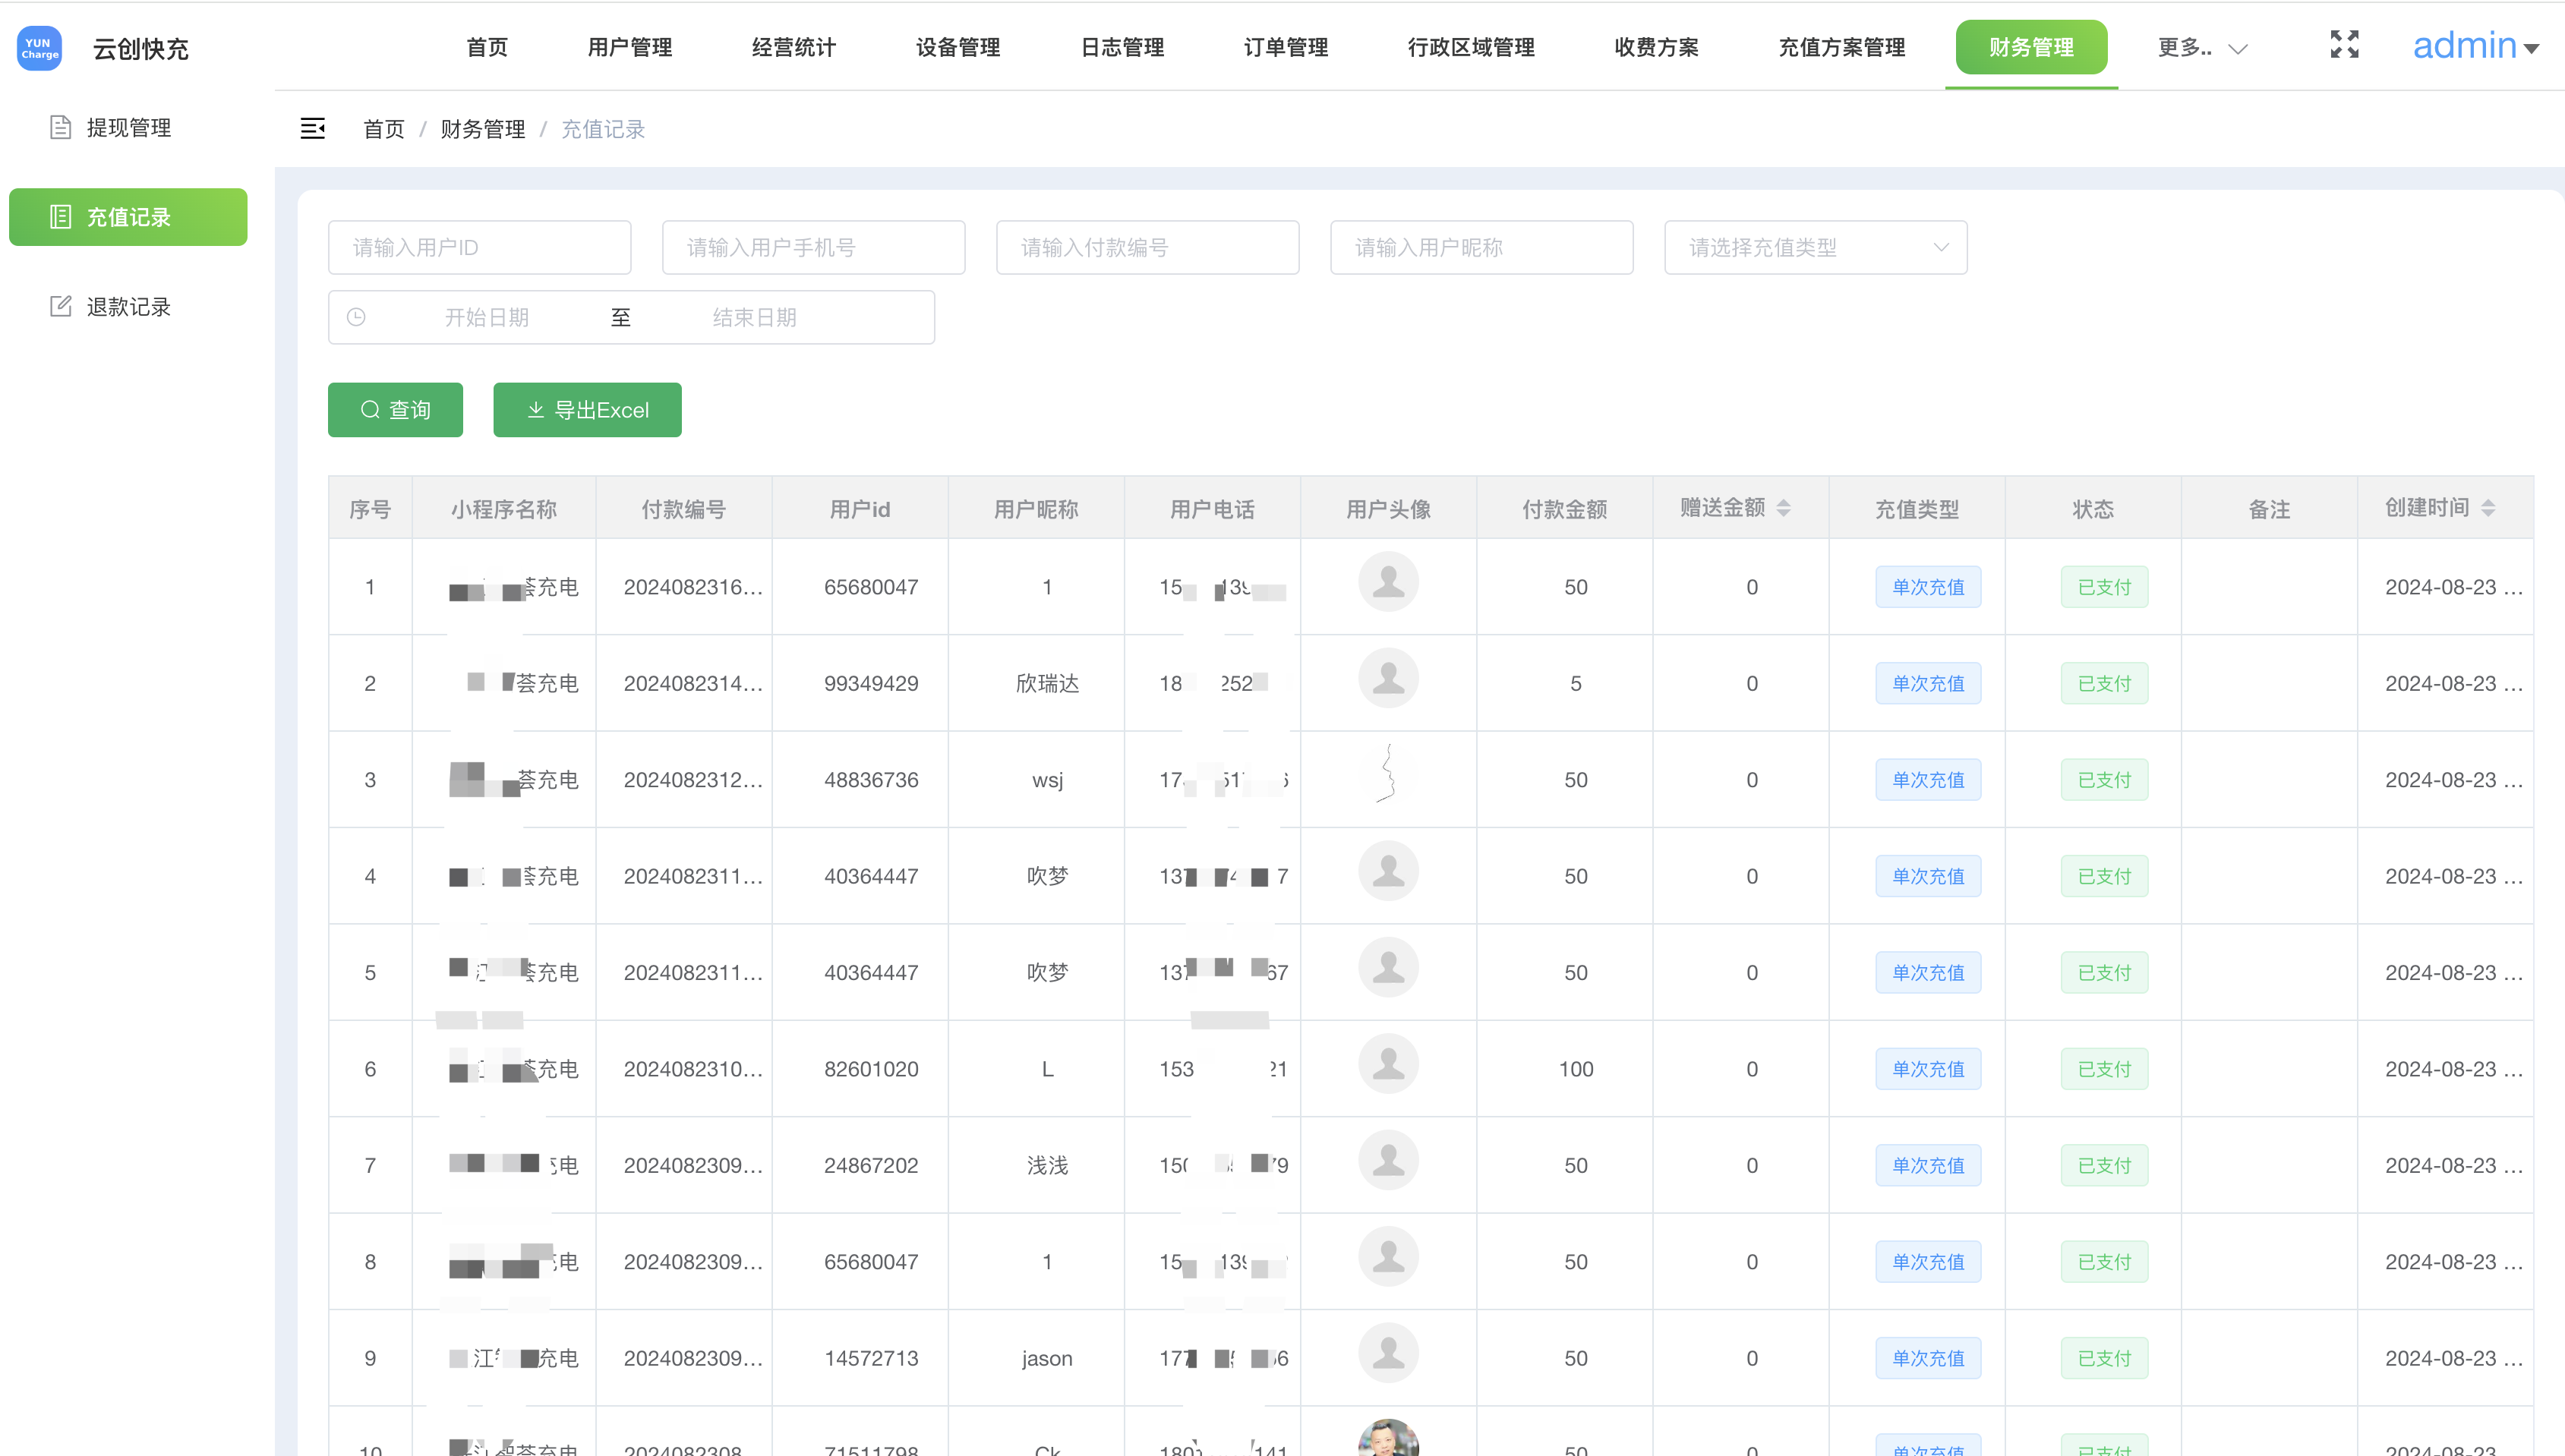This screenshot has width=2565, height=1456.
Task: Click the 结束日期 end date field
Action: tap(755, 317)
